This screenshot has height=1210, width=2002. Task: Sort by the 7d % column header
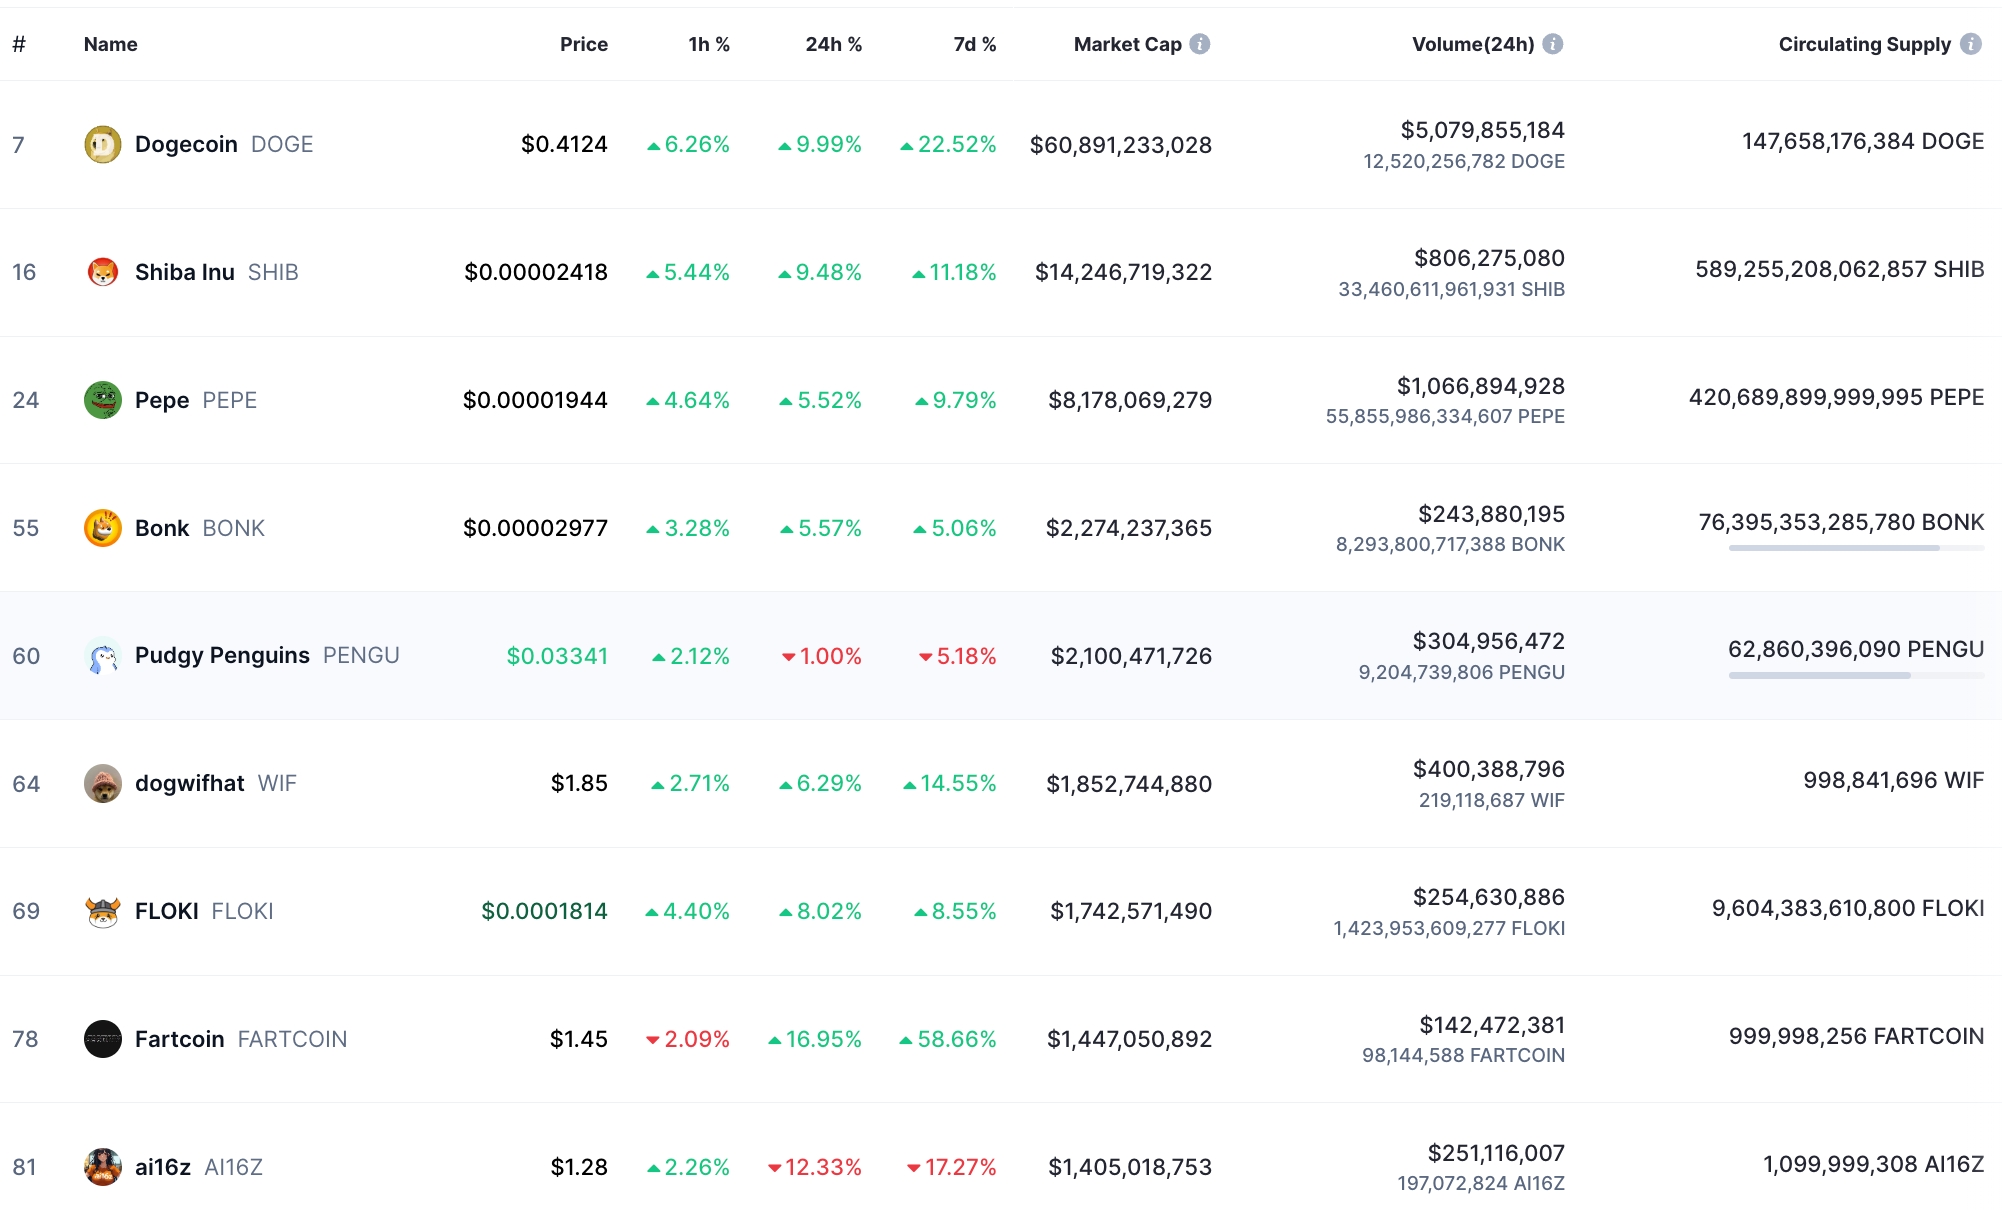click(x=974, y=44)
